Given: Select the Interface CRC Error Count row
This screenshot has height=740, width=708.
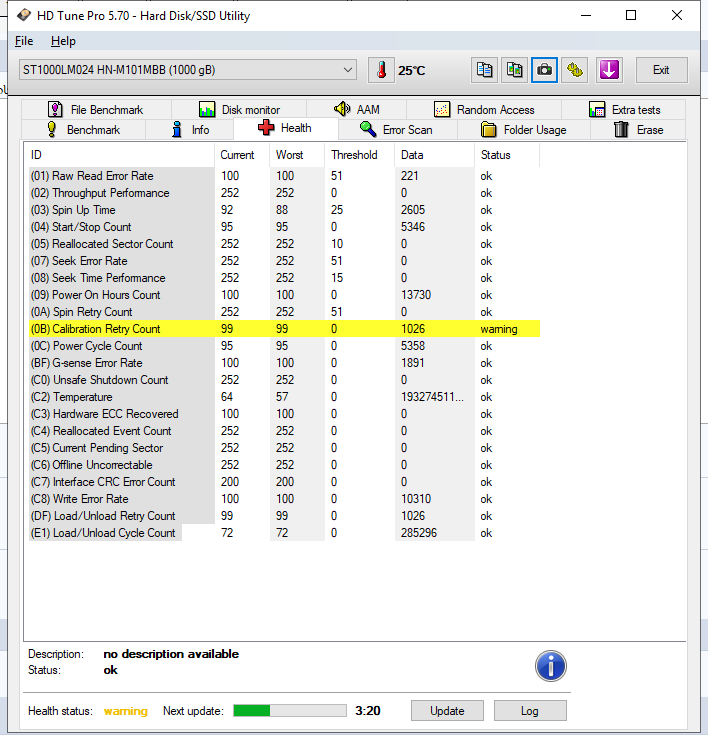Looking at the screenshot, I should (285, 482).
